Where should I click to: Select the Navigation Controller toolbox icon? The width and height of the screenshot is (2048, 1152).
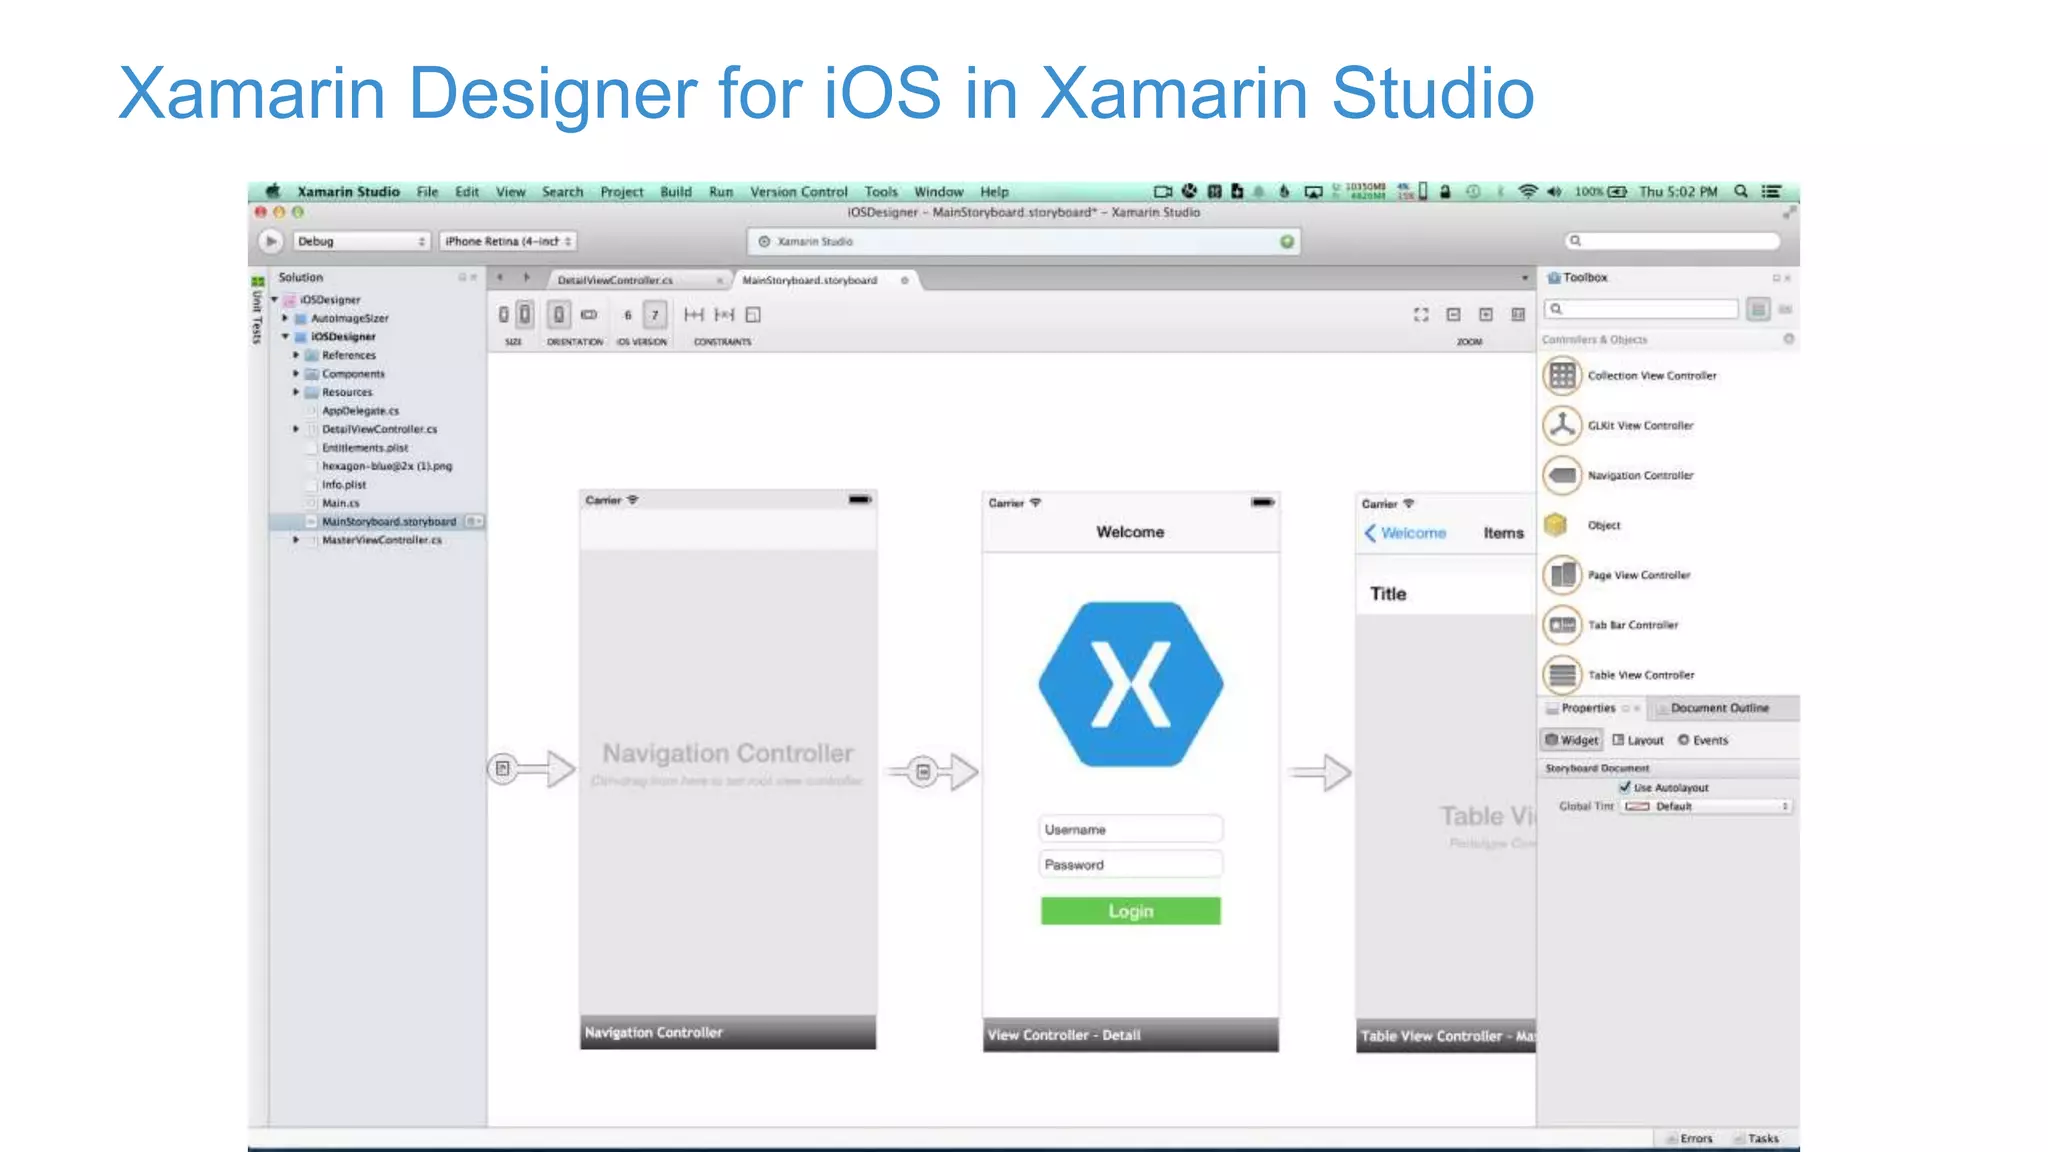pos(1562,475)
